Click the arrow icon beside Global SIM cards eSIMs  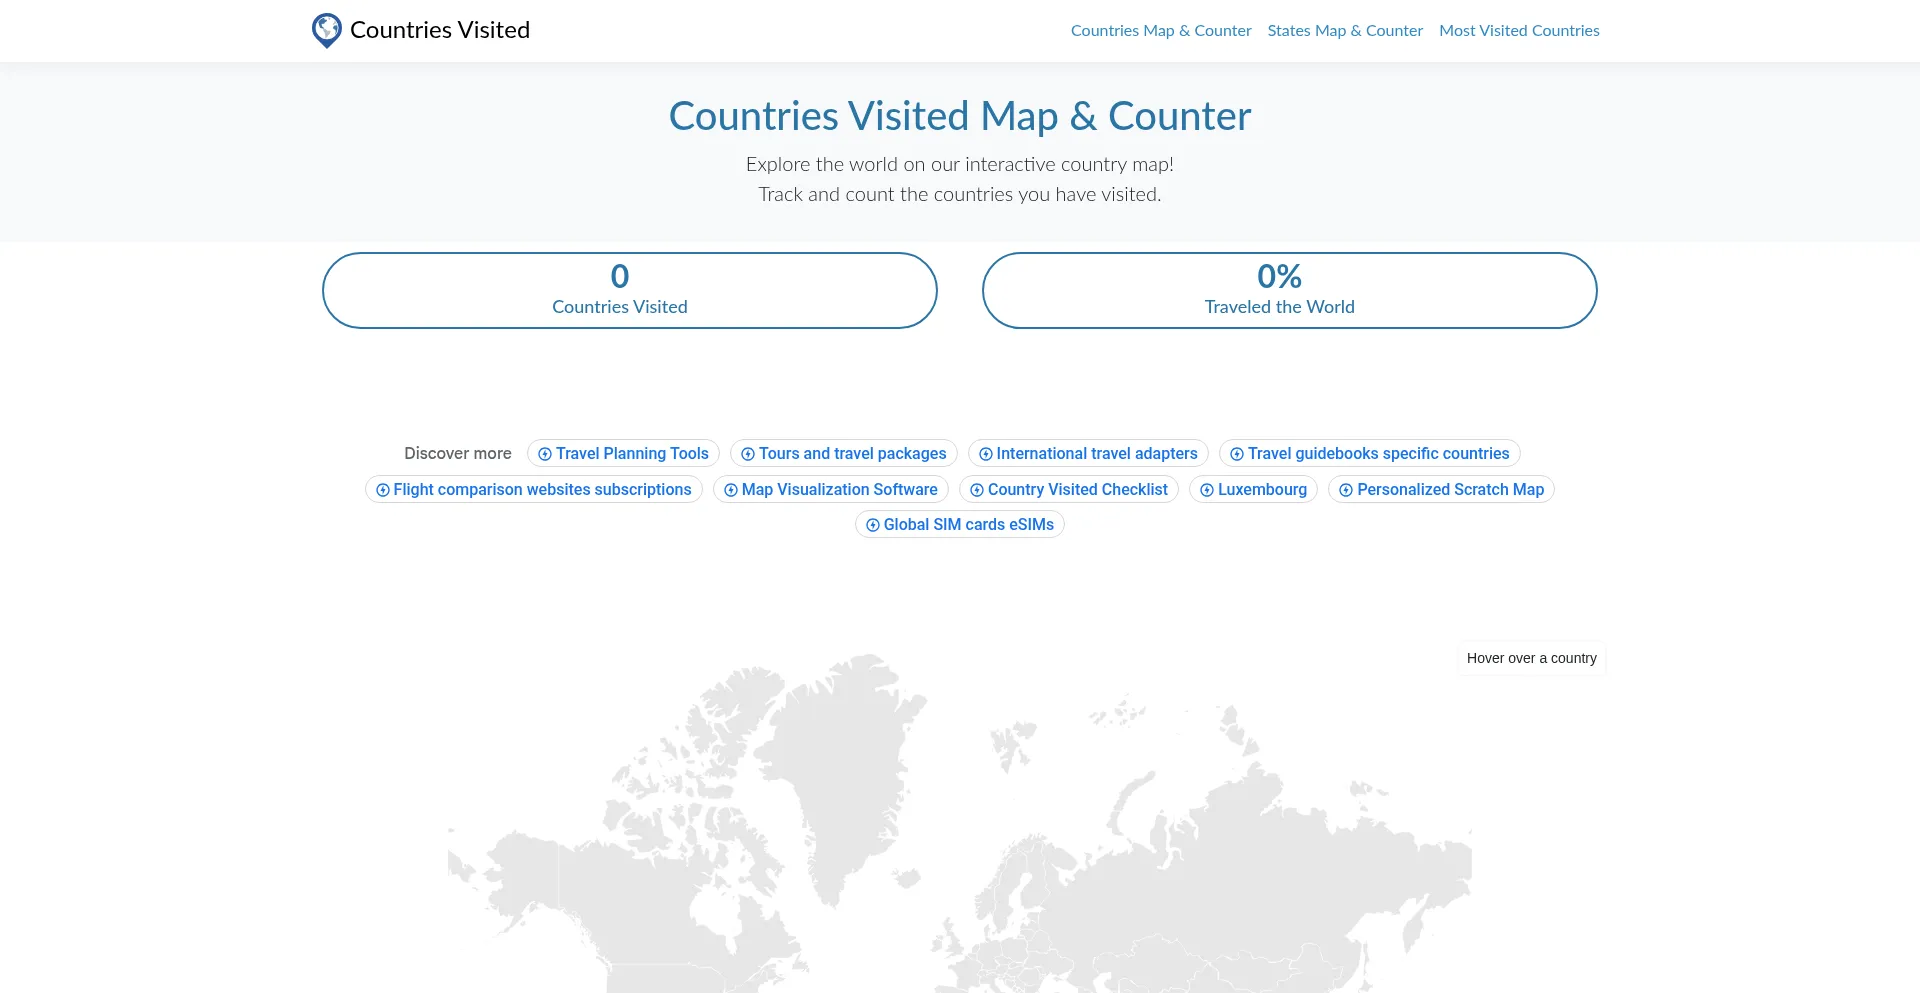pos(873,525)
